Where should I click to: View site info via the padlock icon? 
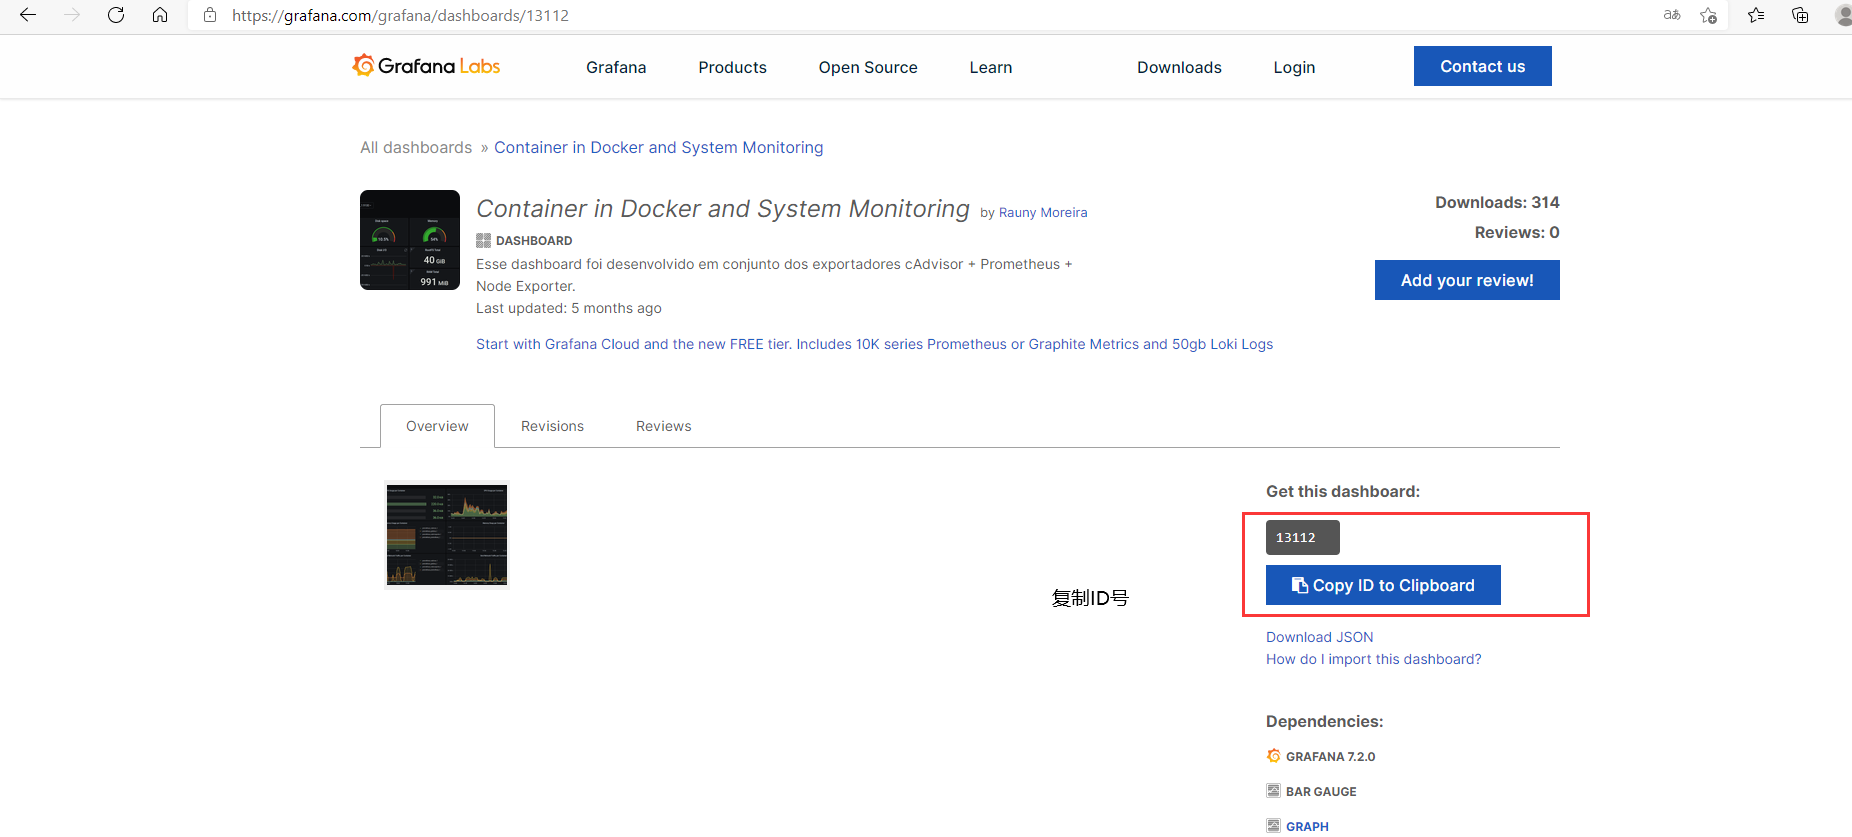click(x=210, y=15)
